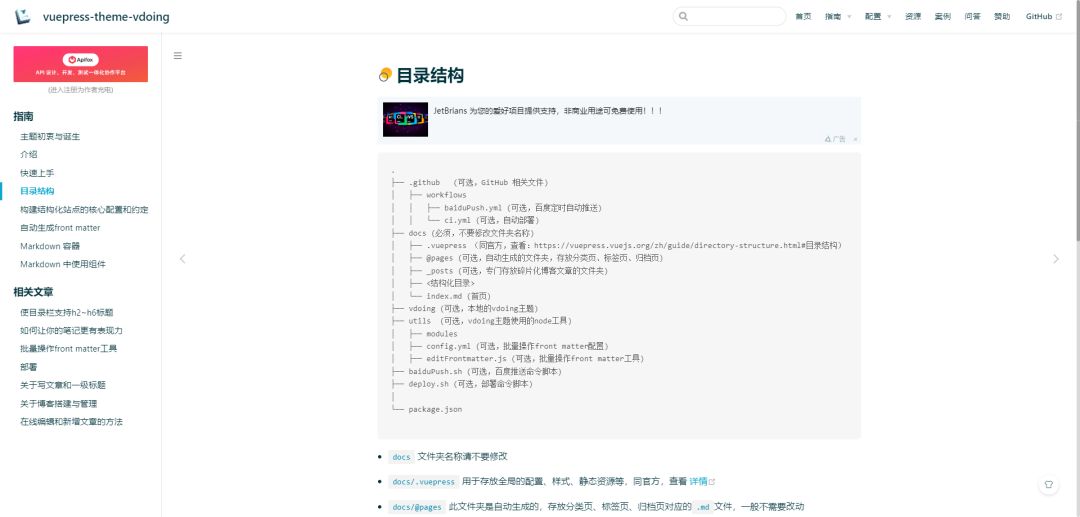Screen dimensions: 1080x517
Task: Open 主题初衷与诞生 in sidebar
Action: click(50, 136)
